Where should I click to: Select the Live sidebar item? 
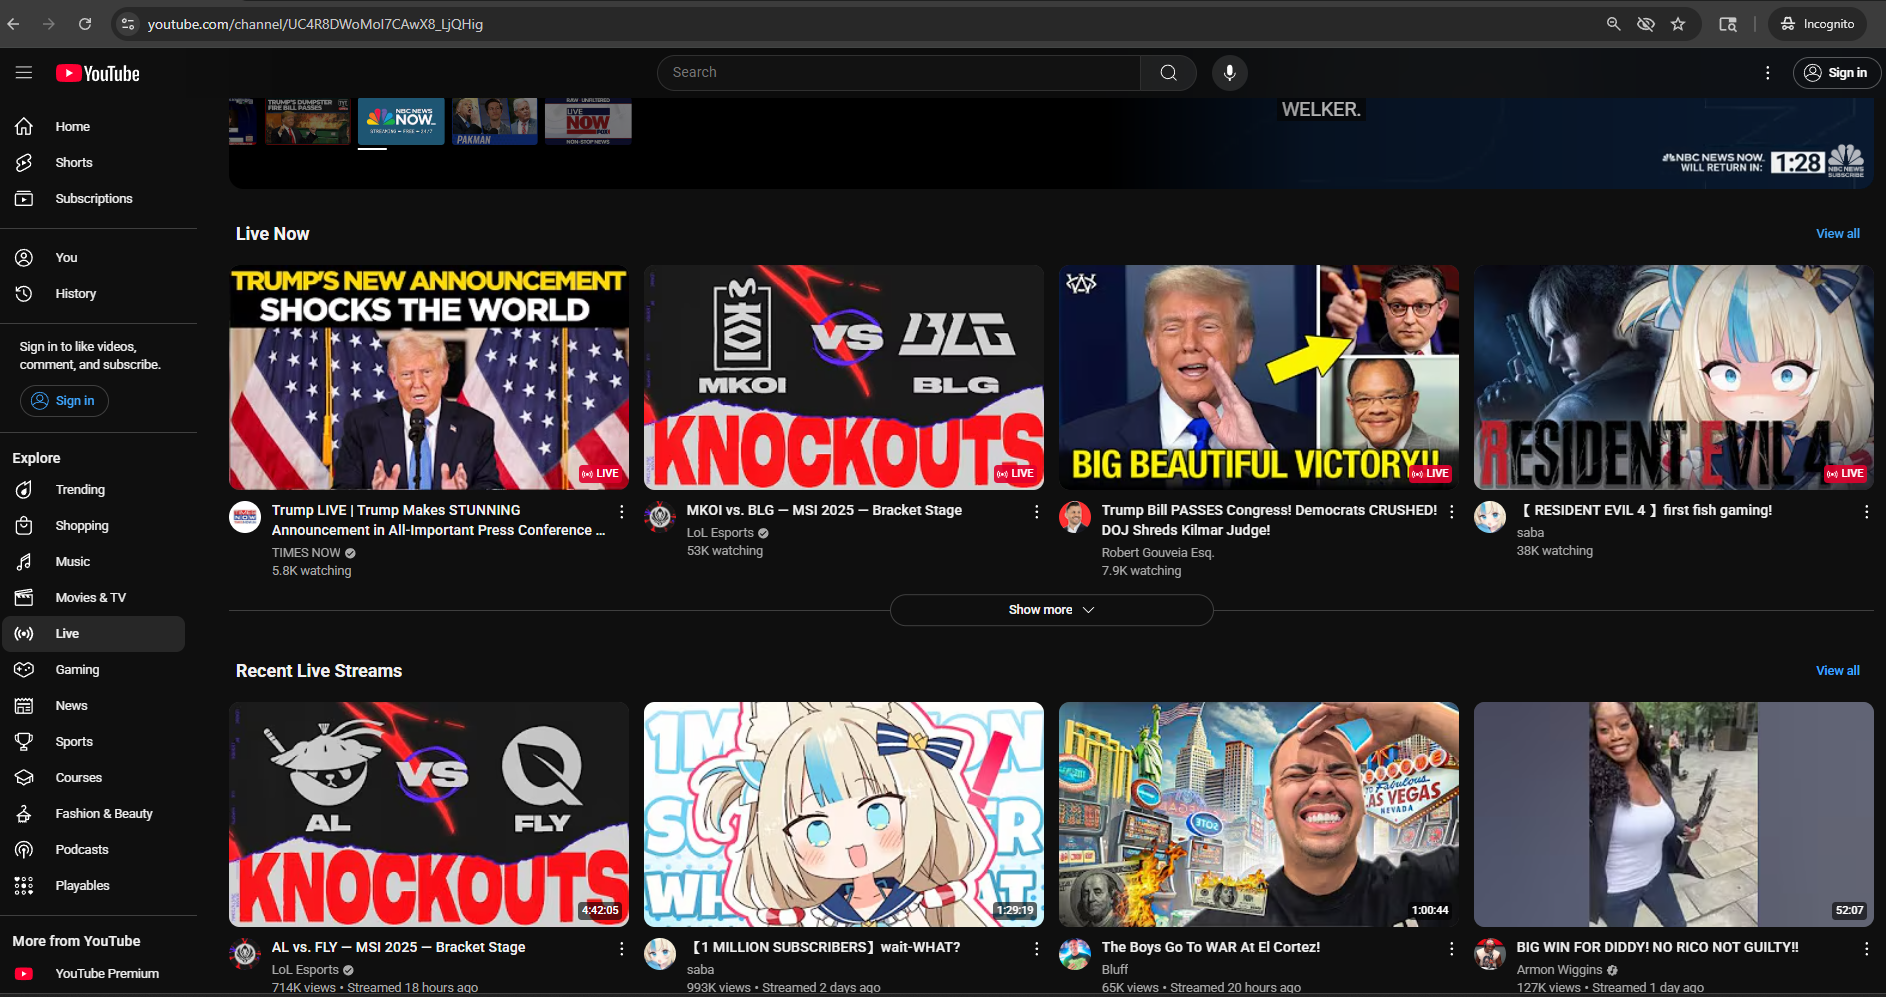pyautogui.click(x=93, y=634)
